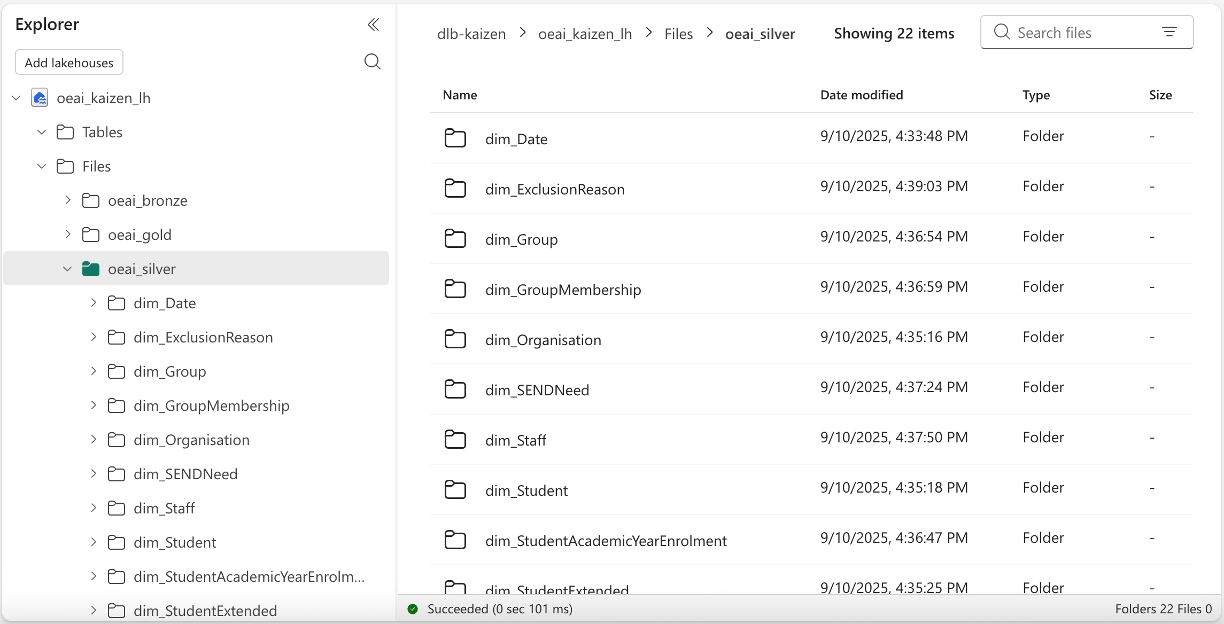Collapse the Explorer panel with the double chevron
Viewport: 1224px width, 624px height.
(372, 25)
